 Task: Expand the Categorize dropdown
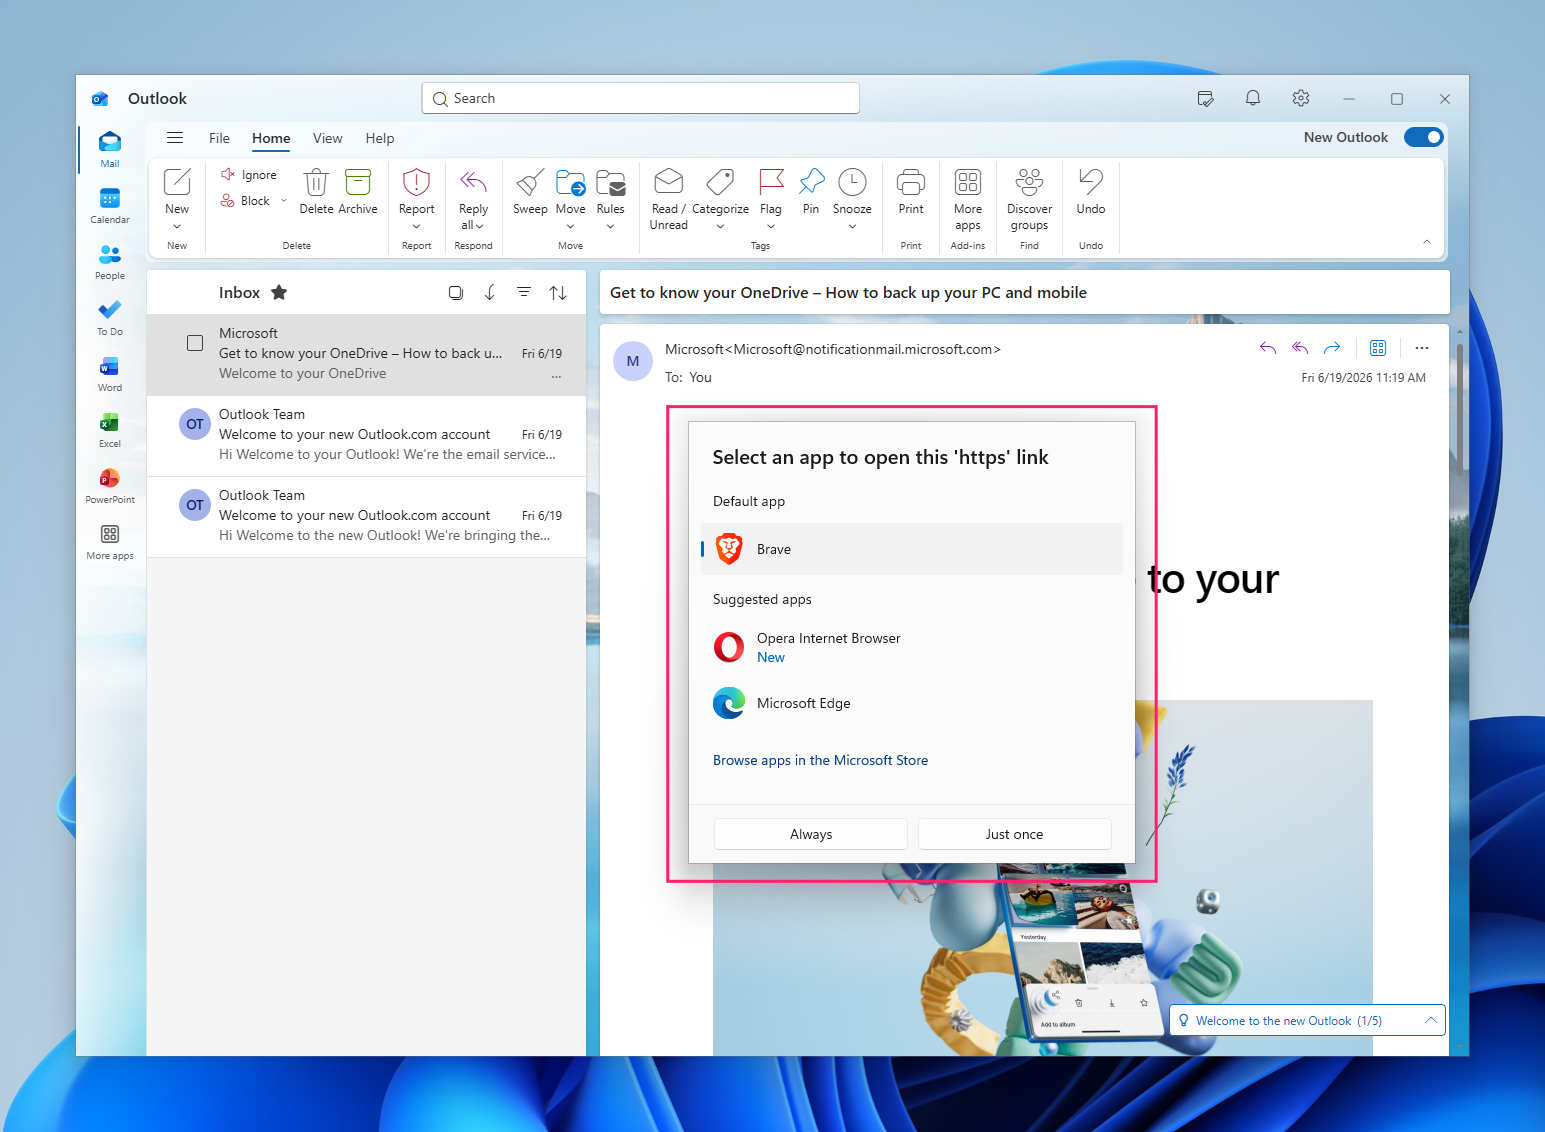tap(721, 227)
